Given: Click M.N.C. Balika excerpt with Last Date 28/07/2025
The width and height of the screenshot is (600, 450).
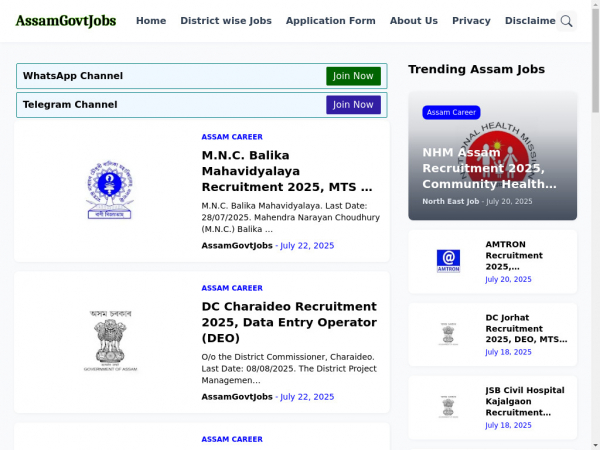Looking at the screenshot, I should tap(290, 217).
